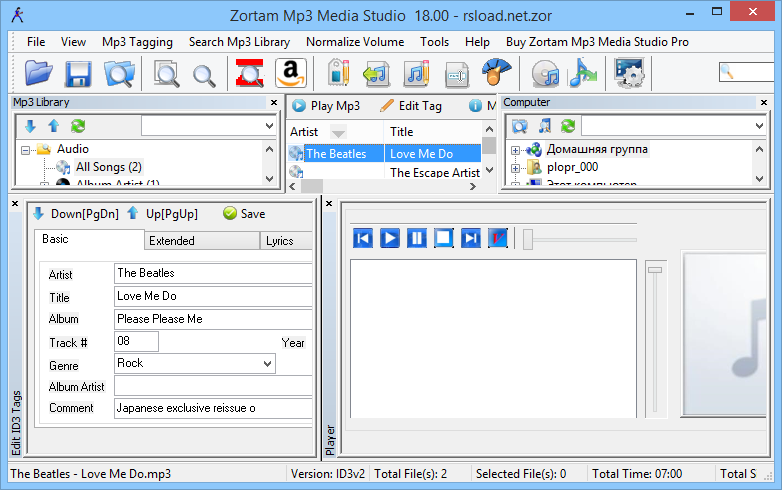Click the red-banded magnifier search icon
Viewport: 782px width, 490px height.
coord(249,73)
